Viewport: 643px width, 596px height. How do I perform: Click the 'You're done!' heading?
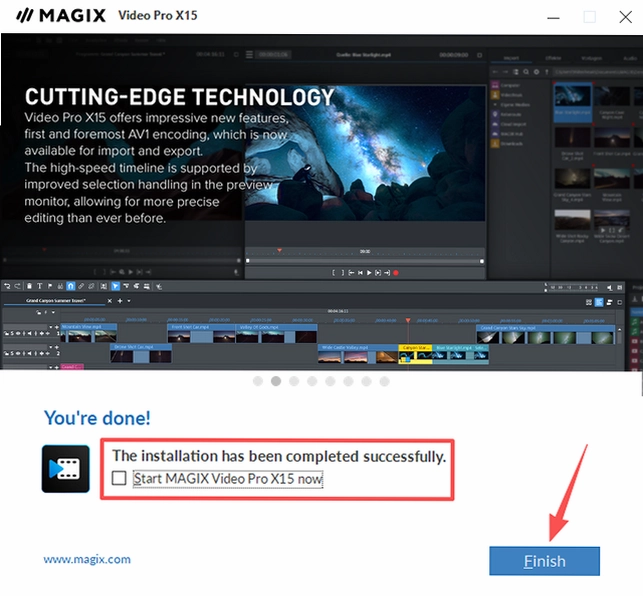point(97,418)
